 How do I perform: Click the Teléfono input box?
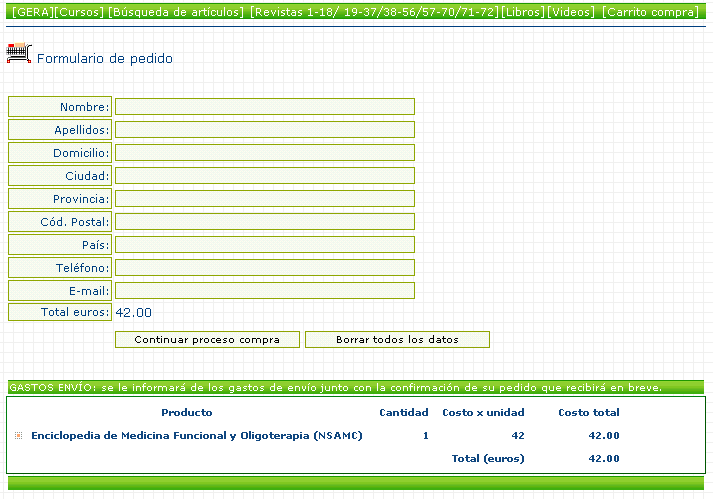pos(265,267)
